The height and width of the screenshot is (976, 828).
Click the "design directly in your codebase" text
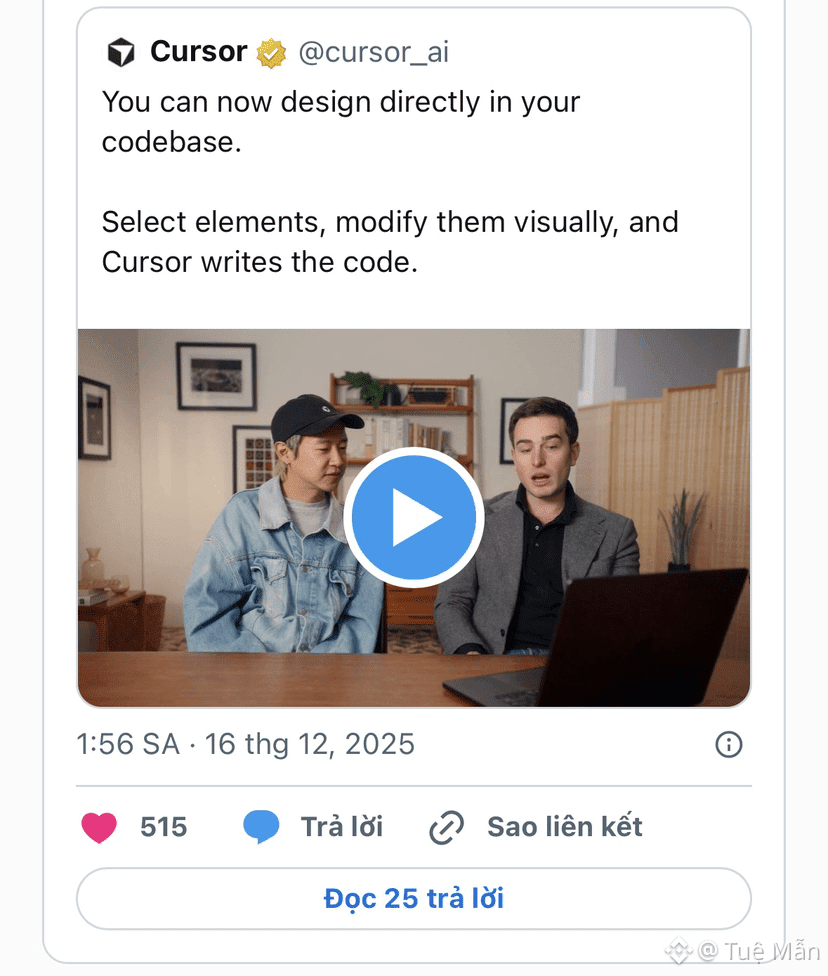(340, 122)
